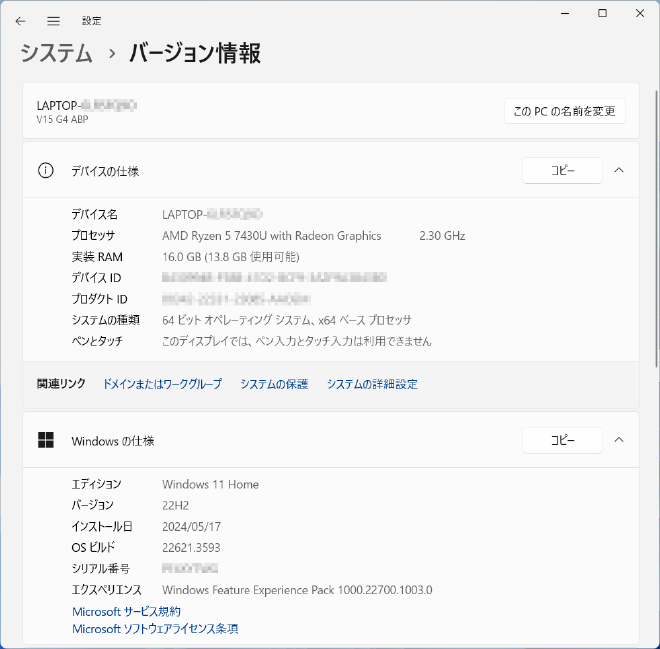Viewport: 660px width, 649px height.
Task: Click the 関連リンク label
Action: pyautogui.click(x=61, y=384)
